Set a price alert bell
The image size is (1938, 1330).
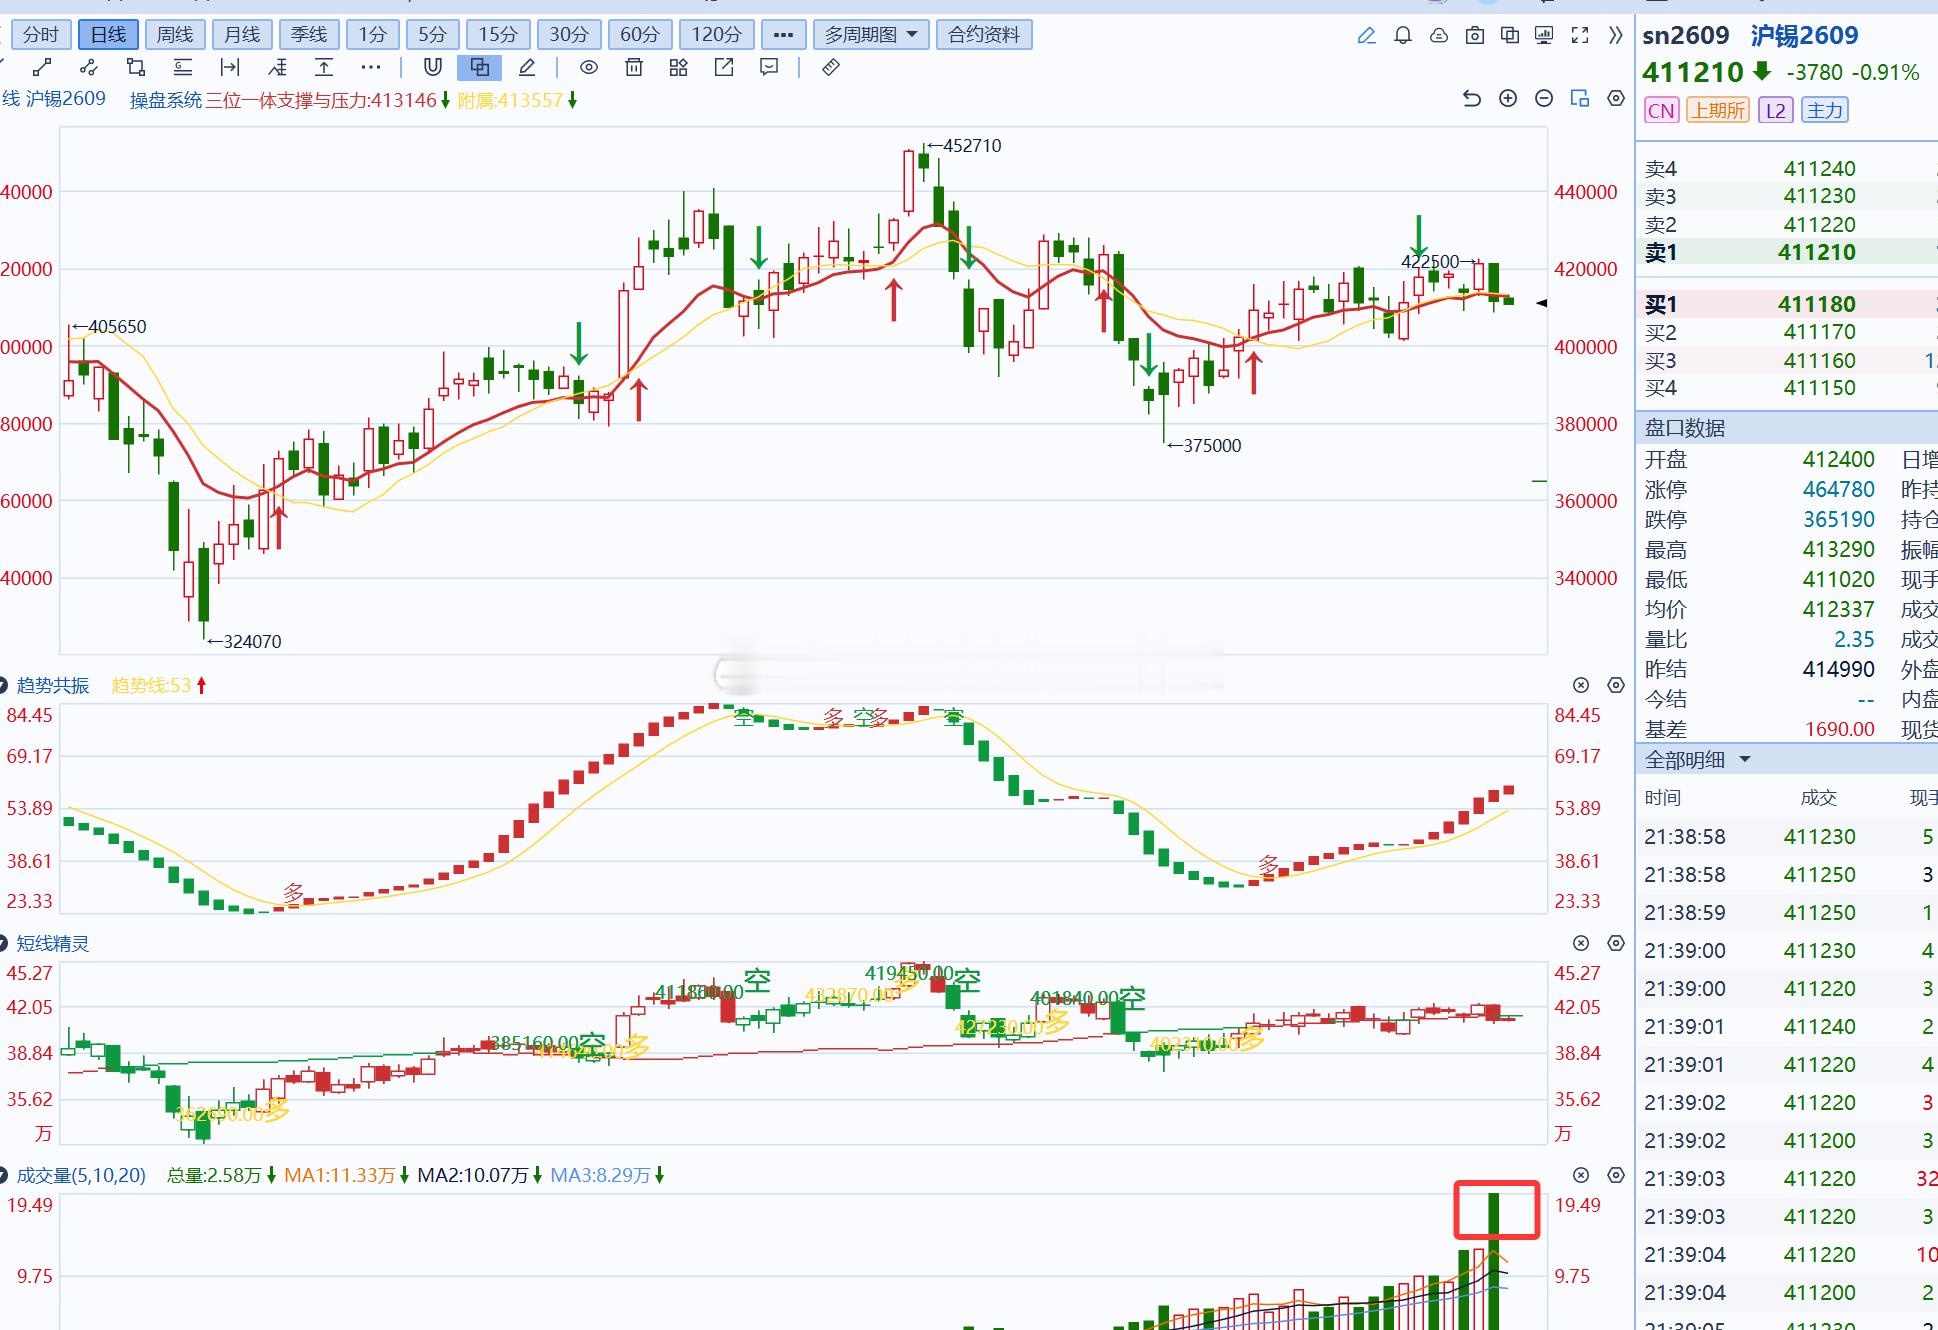[x=1403, y=36]
